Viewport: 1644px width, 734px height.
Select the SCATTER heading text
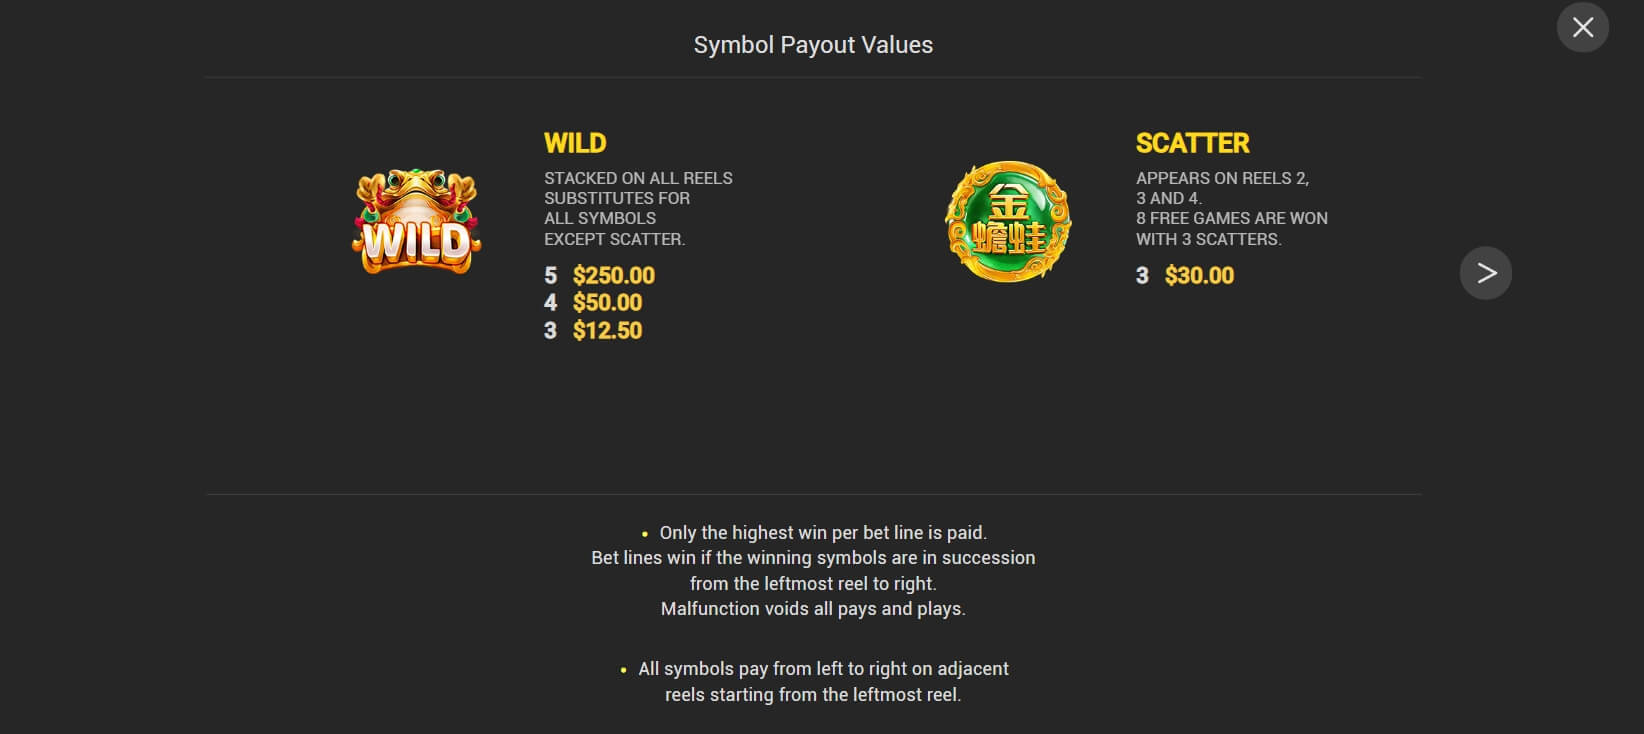(1192, 143)
